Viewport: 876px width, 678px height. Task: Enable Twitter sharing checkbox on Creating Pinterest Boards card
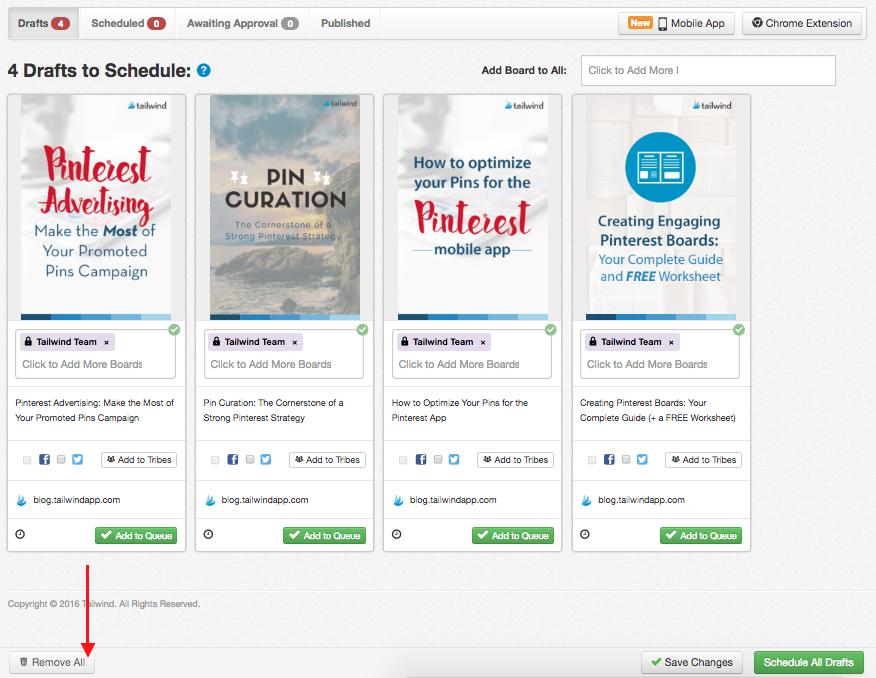pyautogui.click(x=626, y=459)
